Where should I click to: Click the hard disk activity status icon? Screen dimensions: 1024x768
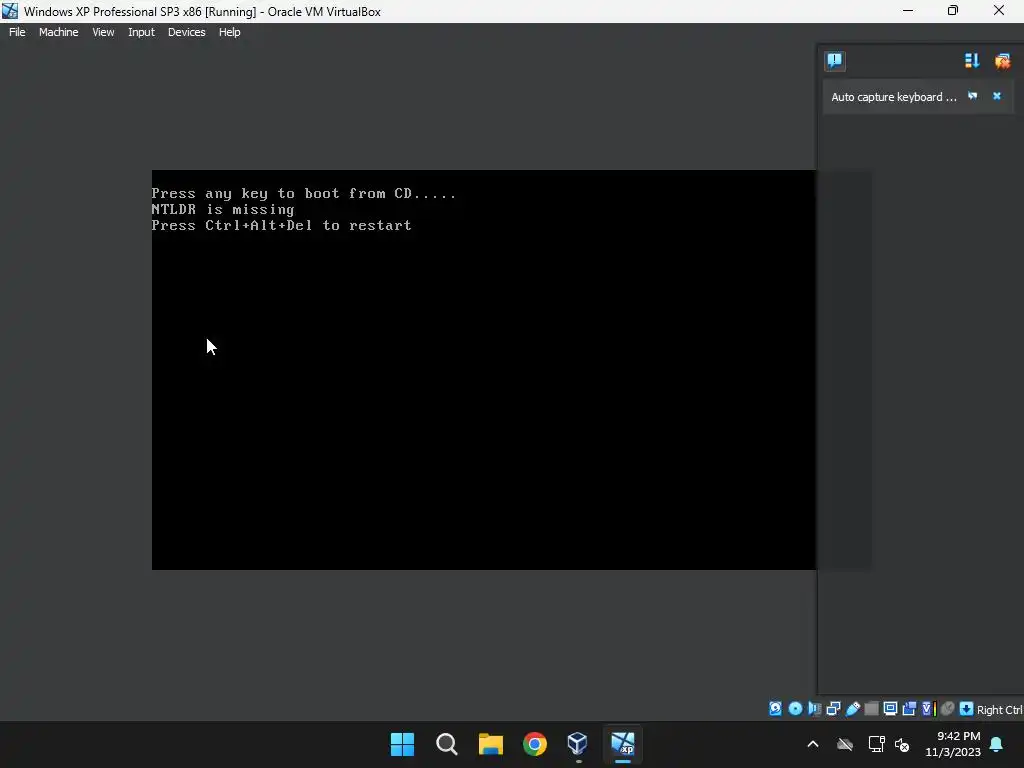point(775,709)
